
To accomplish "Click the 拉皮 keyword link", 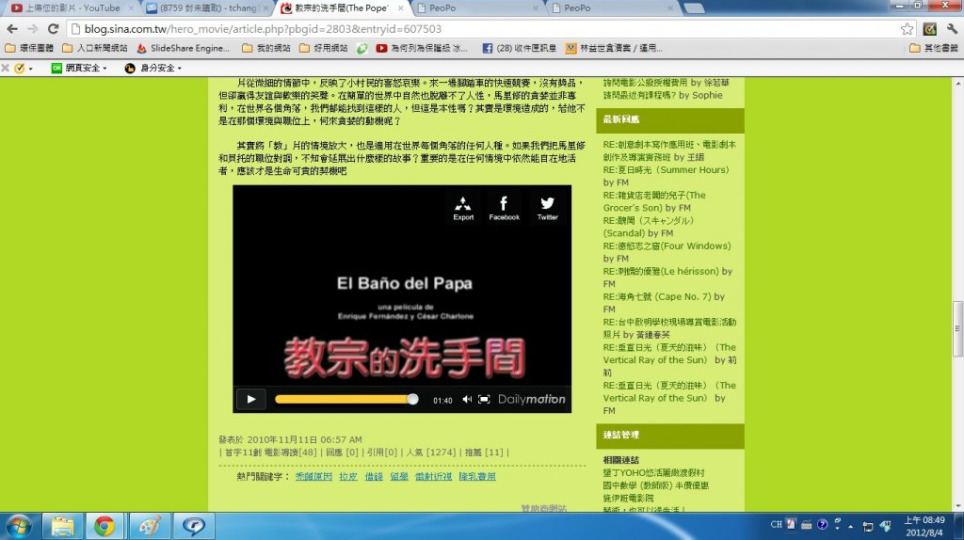I will (348, 477).
